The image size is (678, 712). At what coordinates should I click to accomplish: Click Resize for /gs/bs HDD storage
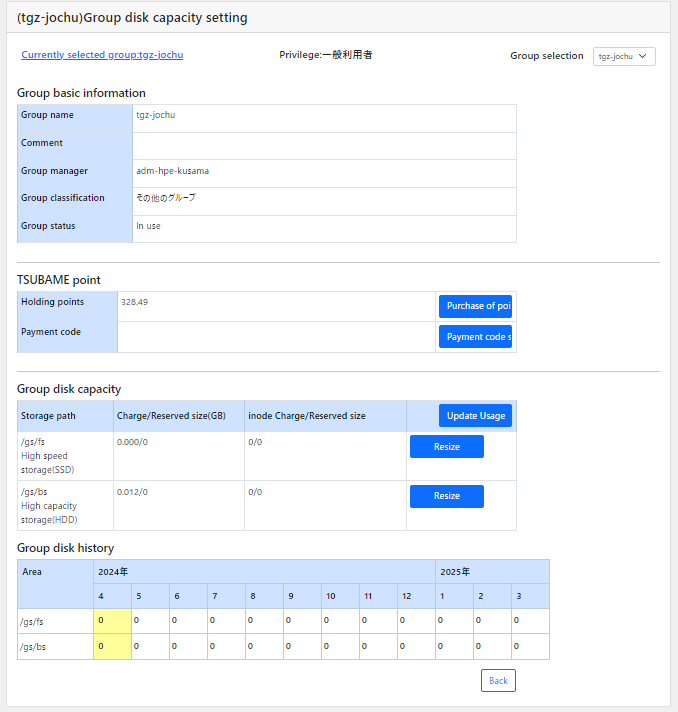[447, 496]
